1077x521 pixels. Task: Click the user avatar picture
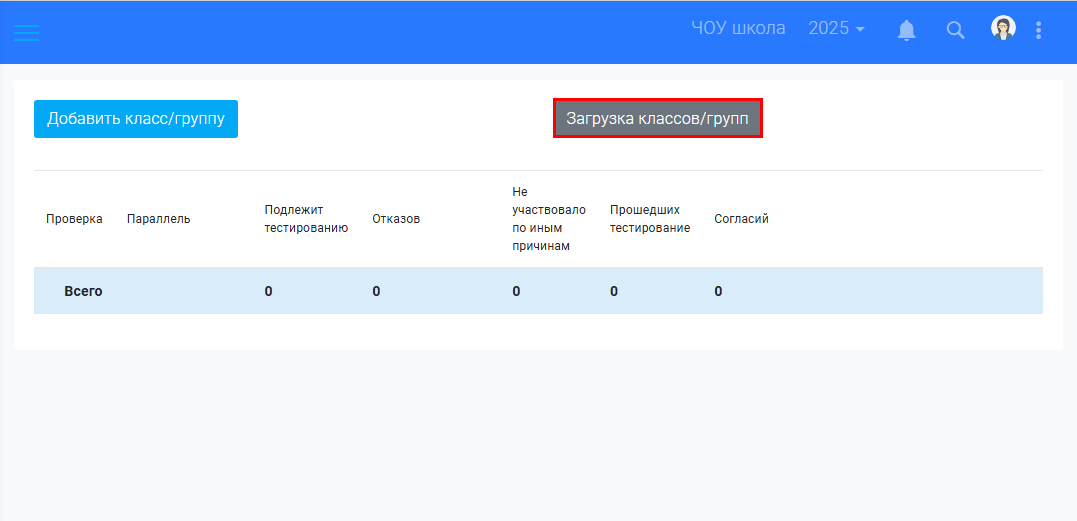tap(1003, 29)
